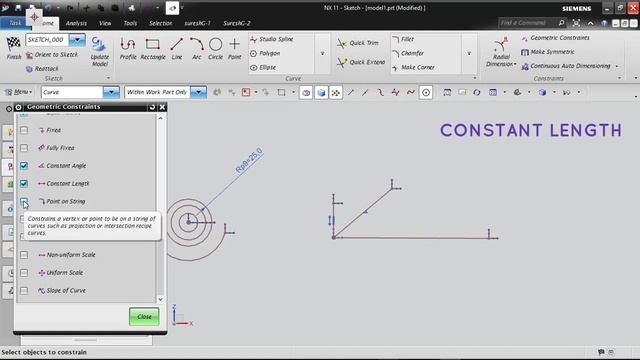The height and width of the screenshot is (360, 640).
Task: Expand the curve gallery more arrow
Action: tap(322, 53)
